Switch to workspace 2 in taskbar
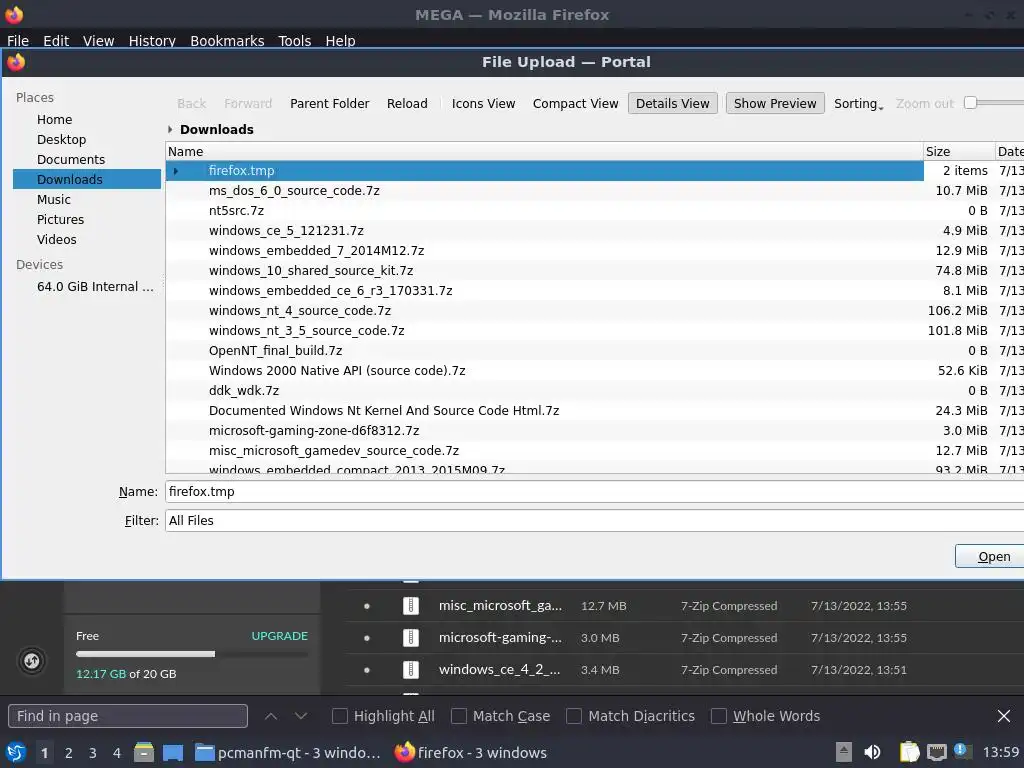Image resolution: width=1024 pixels, height=768 pixels. (x=69, y=753)
